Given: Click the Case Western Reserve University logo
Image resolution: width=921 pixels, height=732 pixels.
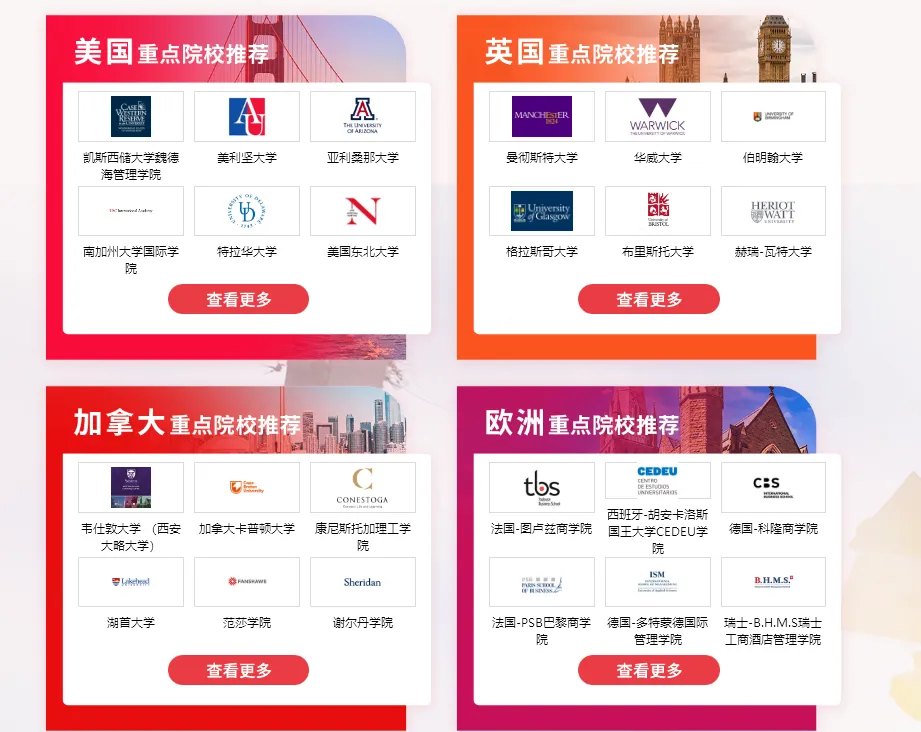Looking at the screenshot, I should (x=130, y=116).
